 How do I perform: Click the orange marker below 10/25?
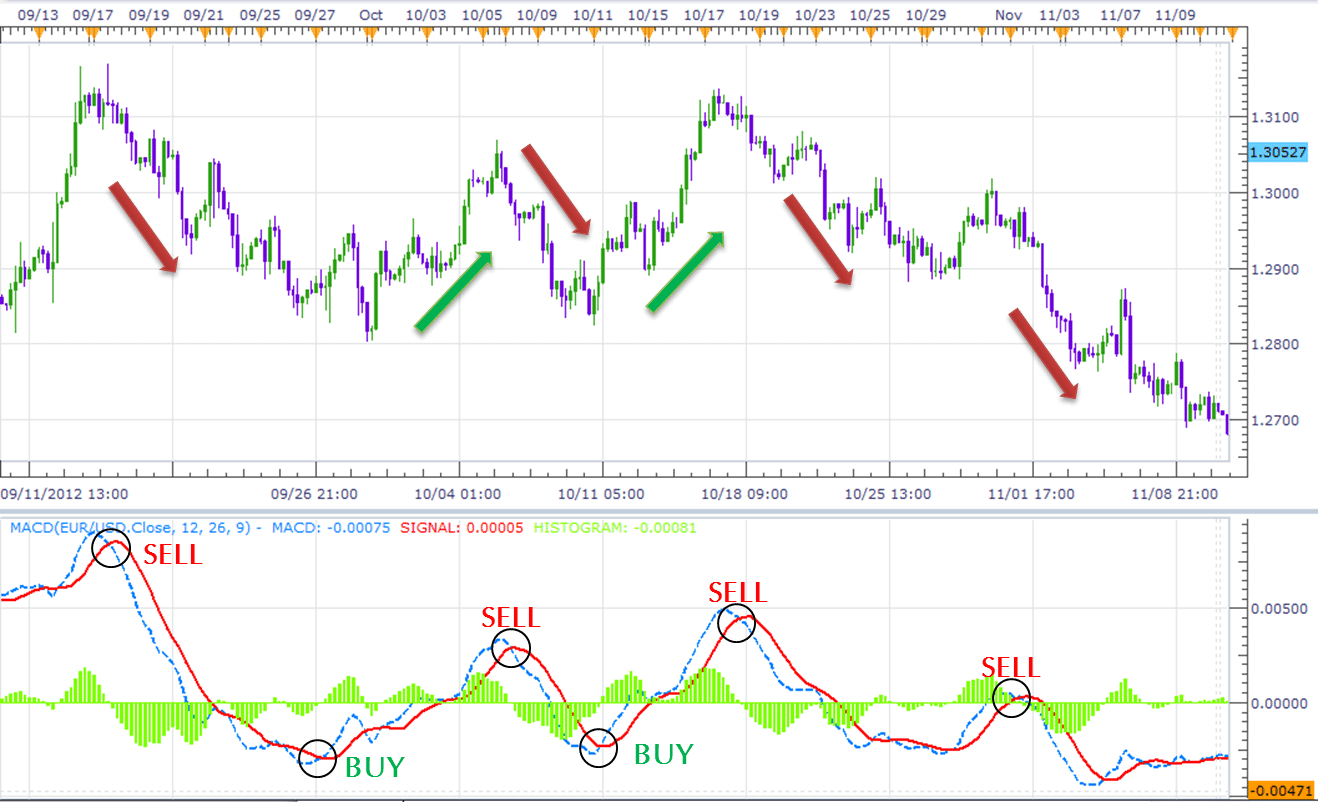click(873, 33)
